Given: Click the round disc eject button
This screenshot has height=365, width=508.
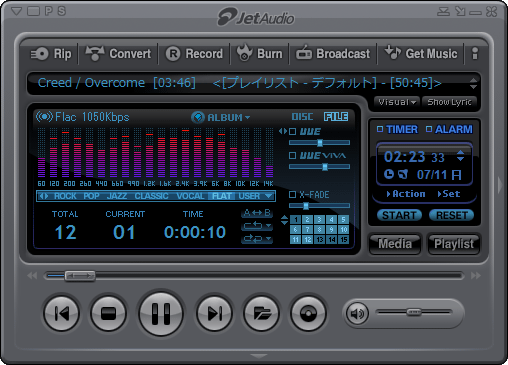Looking at the screenshot, I should pyautogui.click(x=308, y=313).
